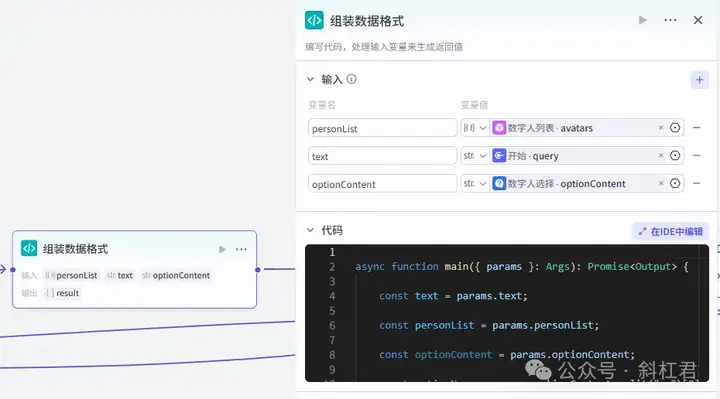Click the canvas node green code icon
Screen dimensions: 720x399
coord(29,248)
